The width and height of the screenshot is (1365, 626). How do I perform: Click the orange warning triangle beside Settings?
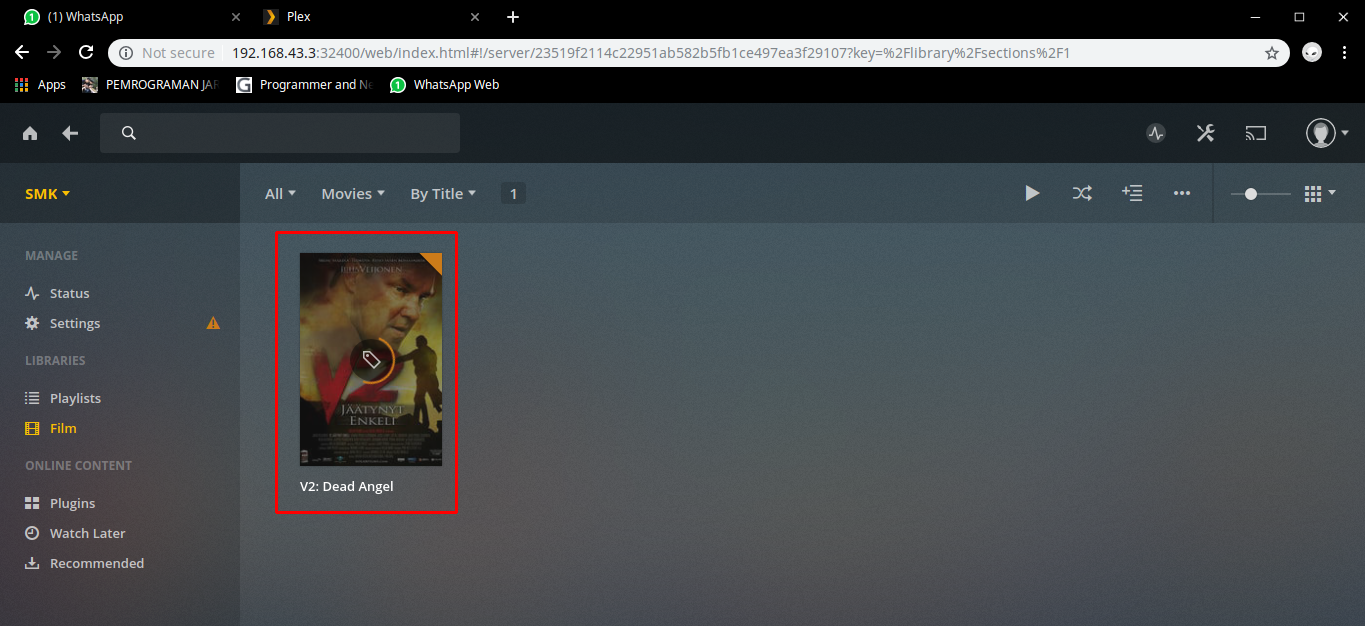[213, 323]
